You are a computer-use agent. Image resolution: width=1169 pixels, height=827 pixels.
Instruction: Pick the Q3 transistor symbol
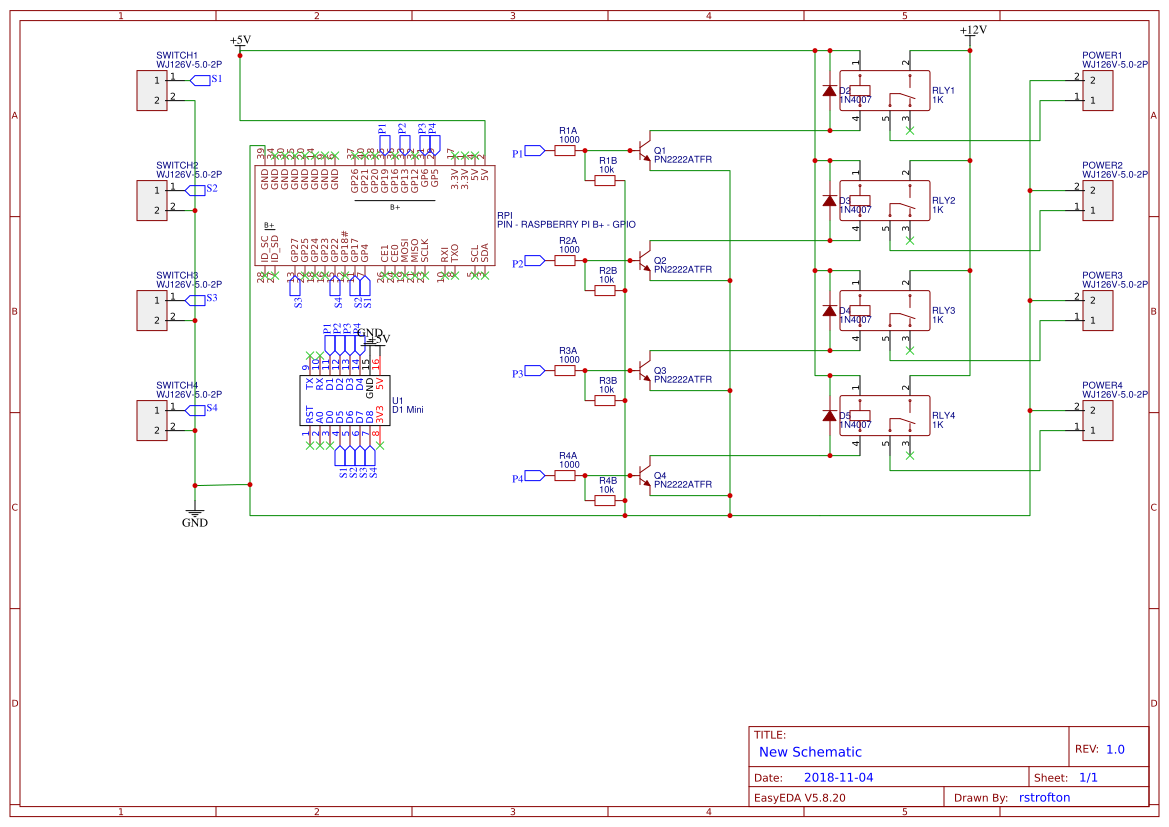(x=643, y=371)
